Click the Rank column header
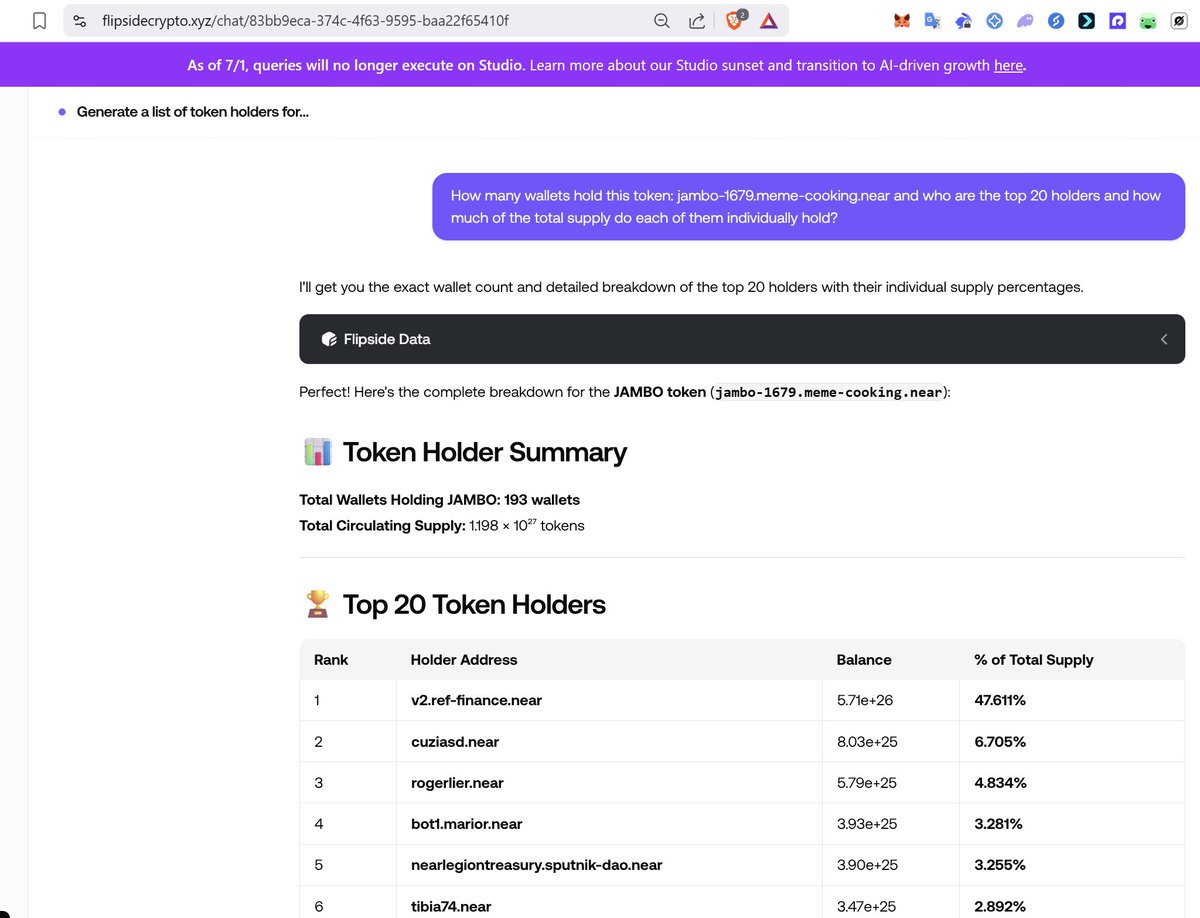This screenshot has width=1200, height=918. [331, 660]
